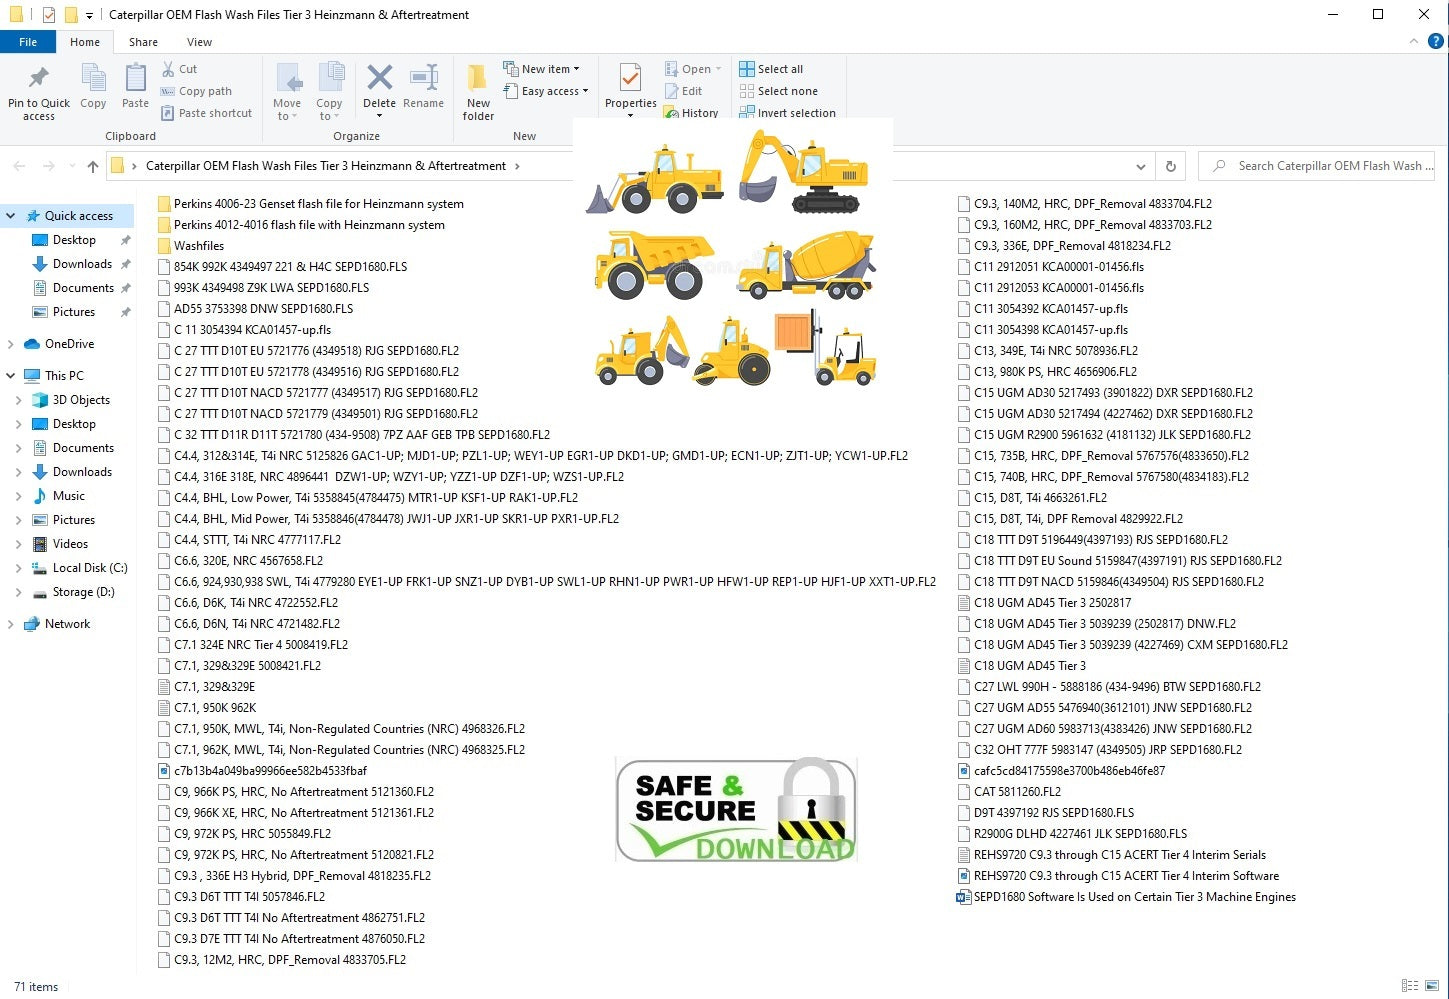Expand the Network tree node
The image size is (1449, 999).
click(11, 624)
